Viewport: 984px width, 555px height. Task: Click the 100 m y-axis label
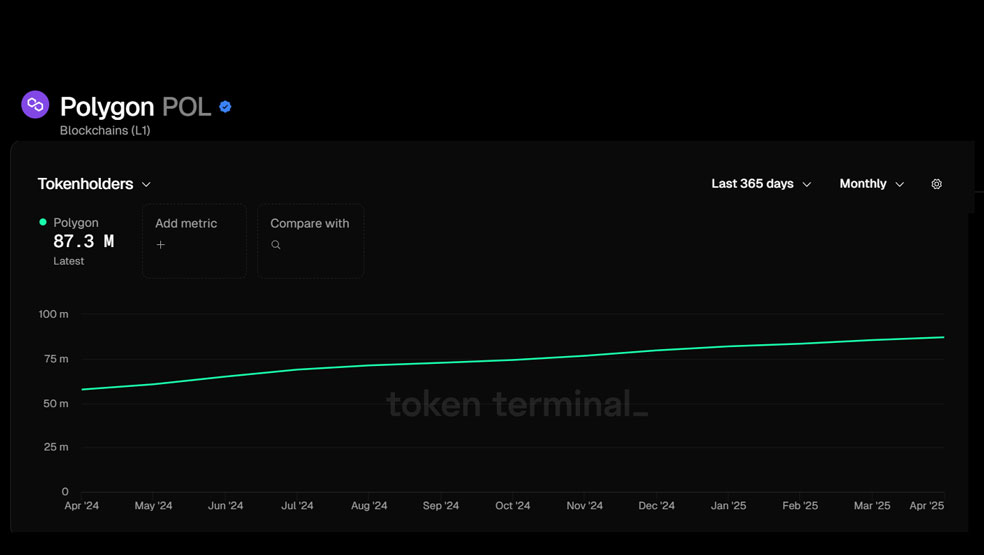coord(53,314)
